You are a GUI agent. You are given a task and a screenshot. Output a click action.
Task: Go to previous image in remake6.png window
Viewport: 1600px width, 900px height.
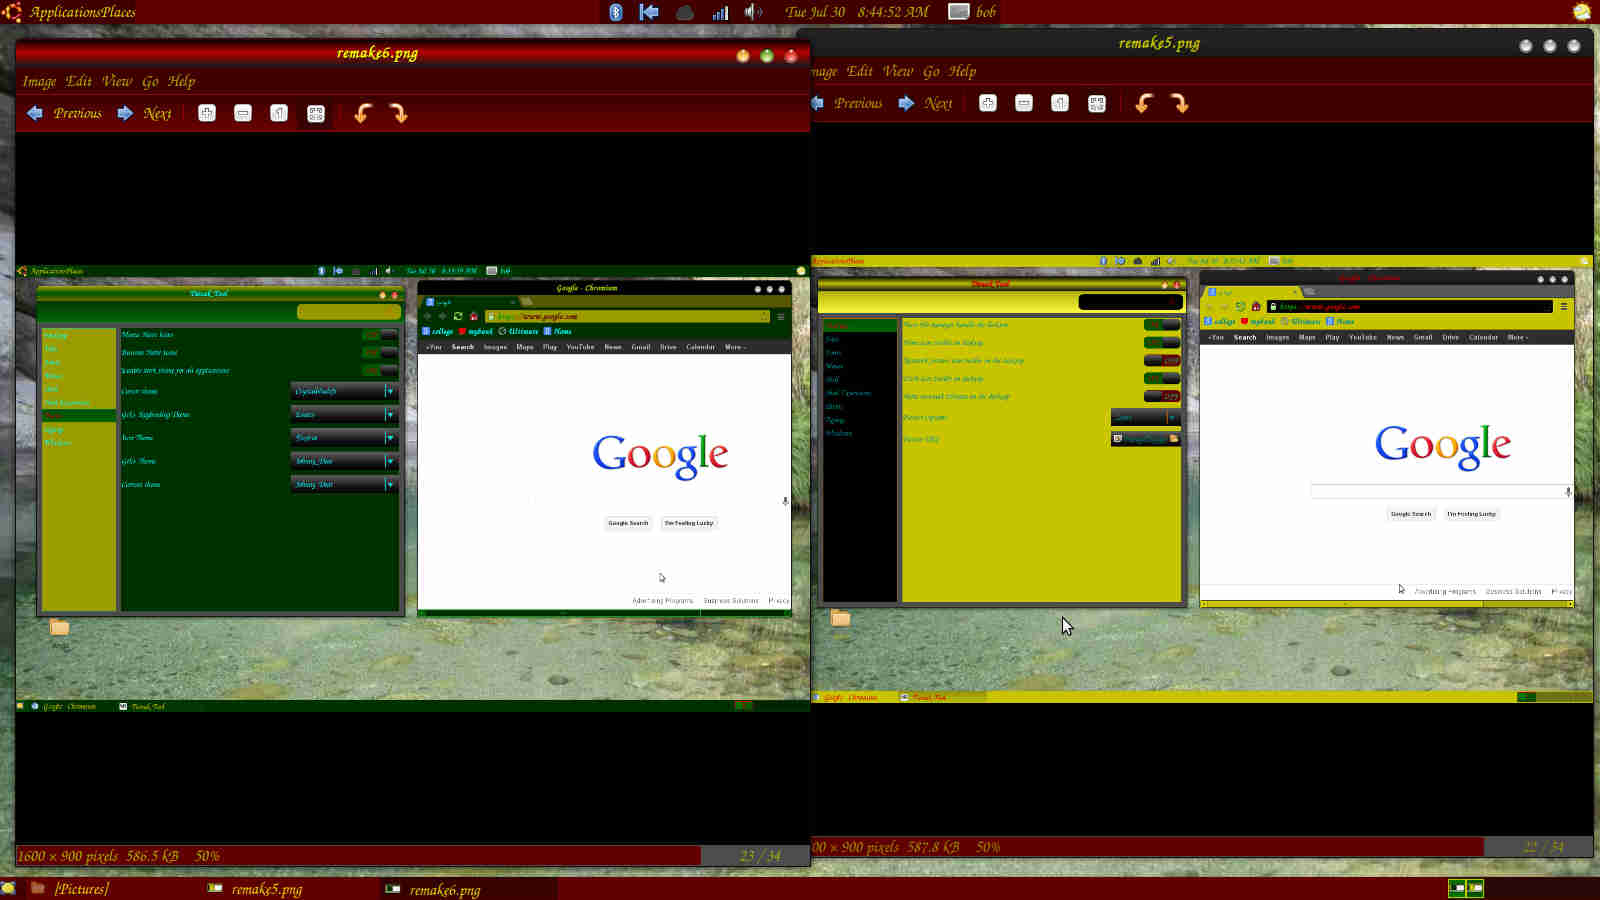64,114
